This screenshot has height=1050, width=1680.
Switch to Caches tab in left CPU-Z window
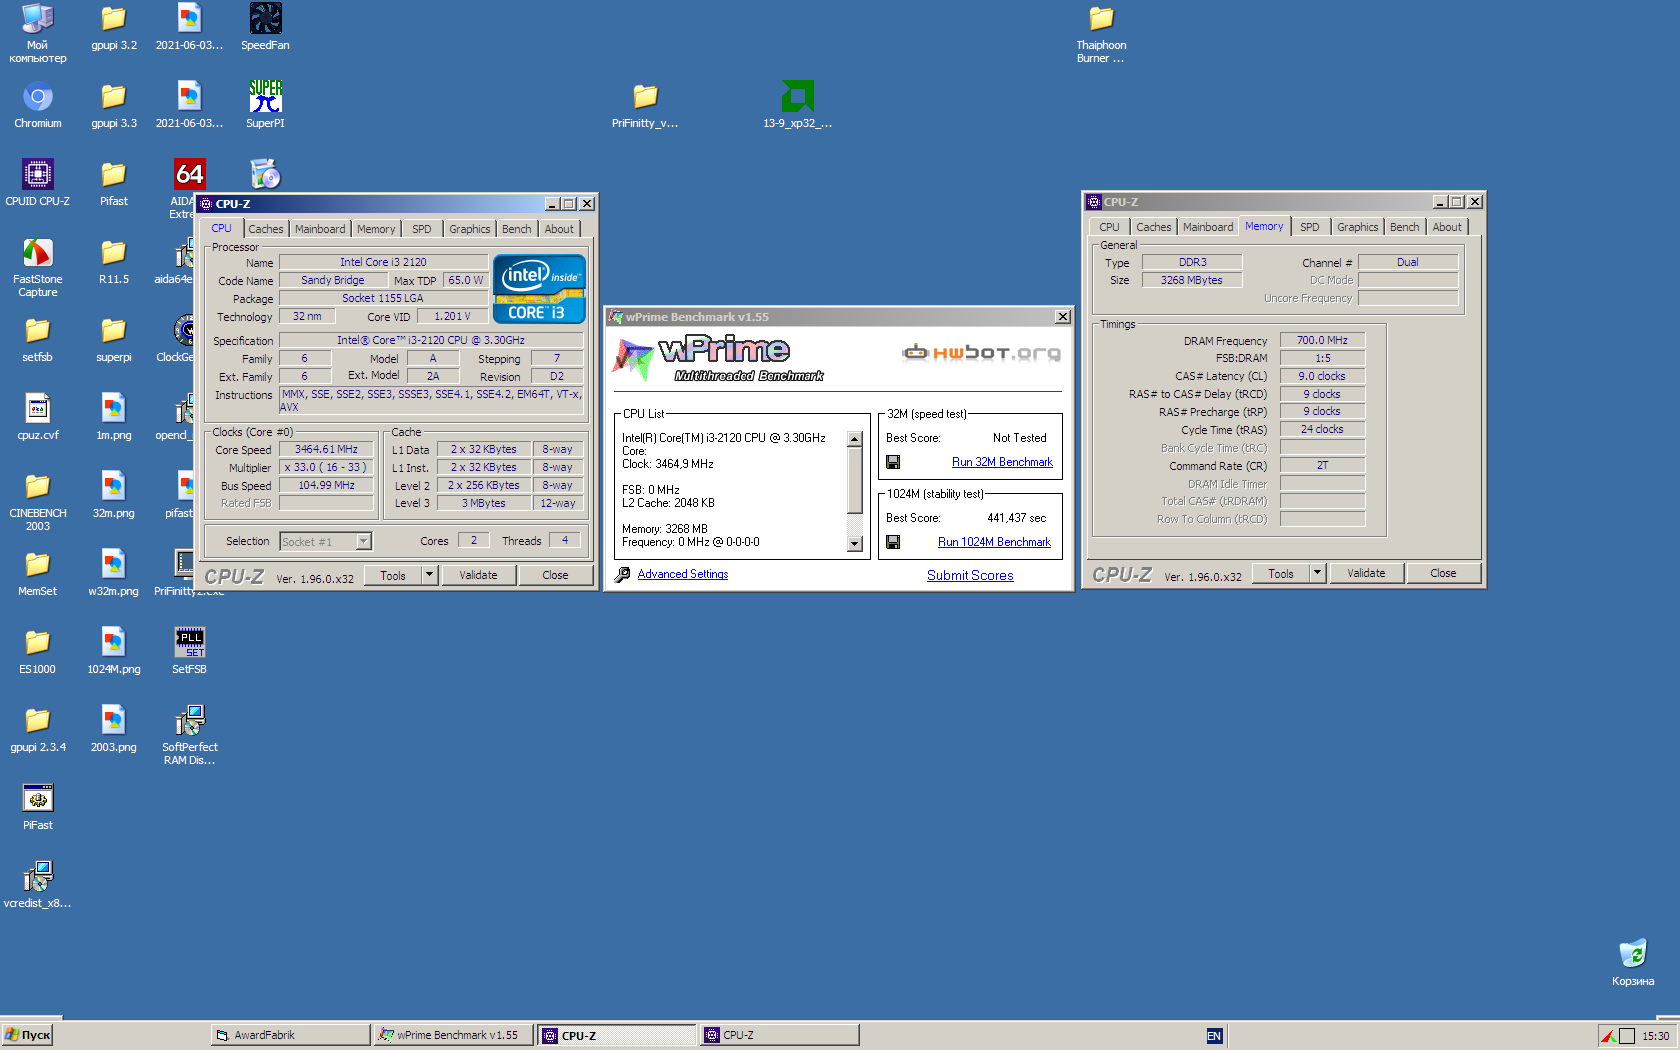266,229
